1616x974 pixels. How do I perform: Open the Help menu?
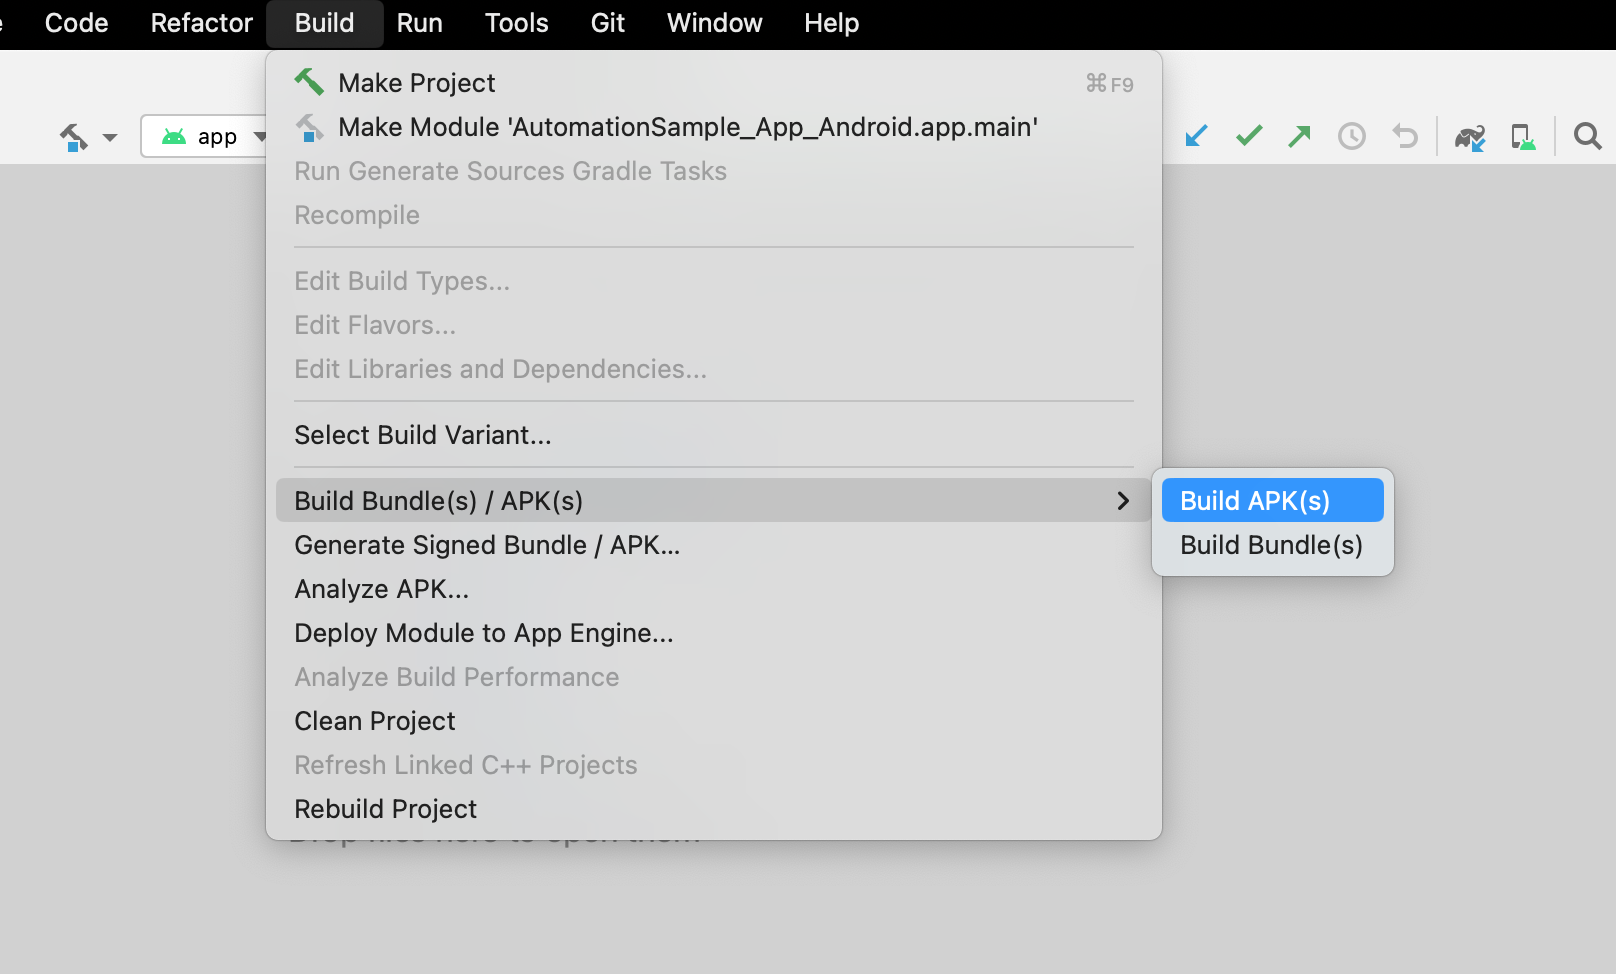pos(831,23)
